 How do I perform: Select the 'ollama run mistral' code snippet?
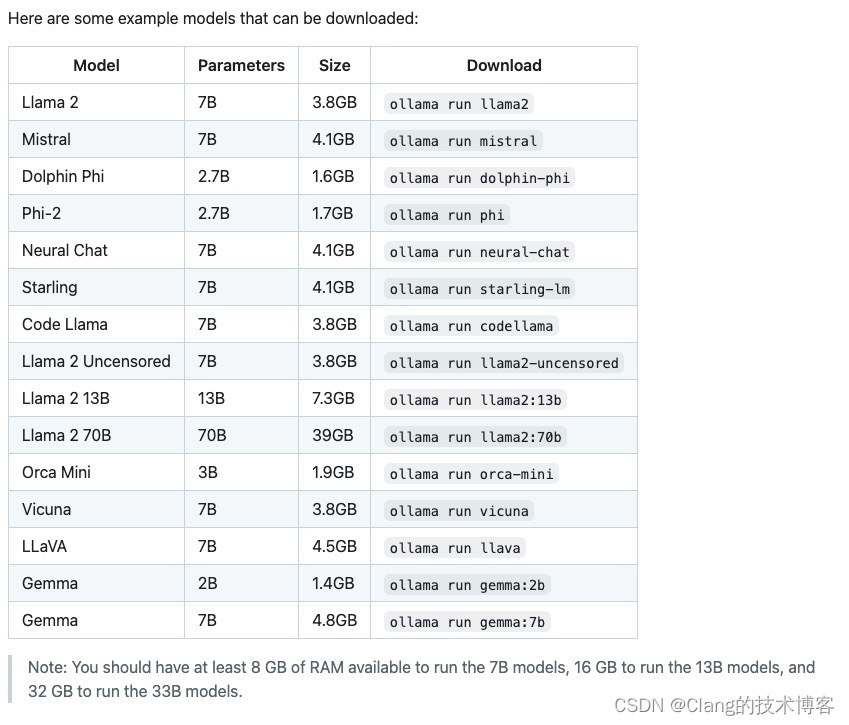(x=463, y=141)
